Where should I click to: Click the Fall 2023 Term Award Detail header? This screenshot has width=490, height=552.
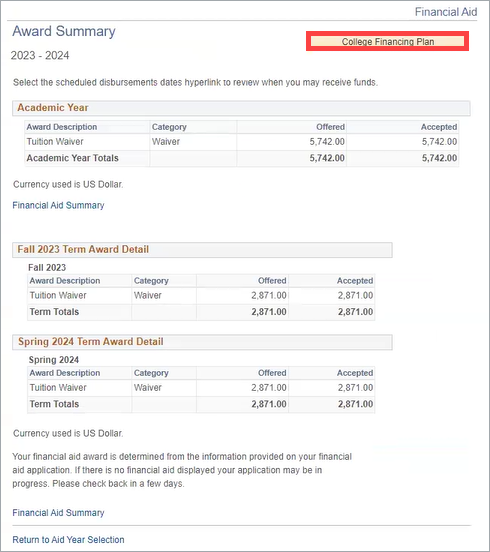[x=202, y=250]
